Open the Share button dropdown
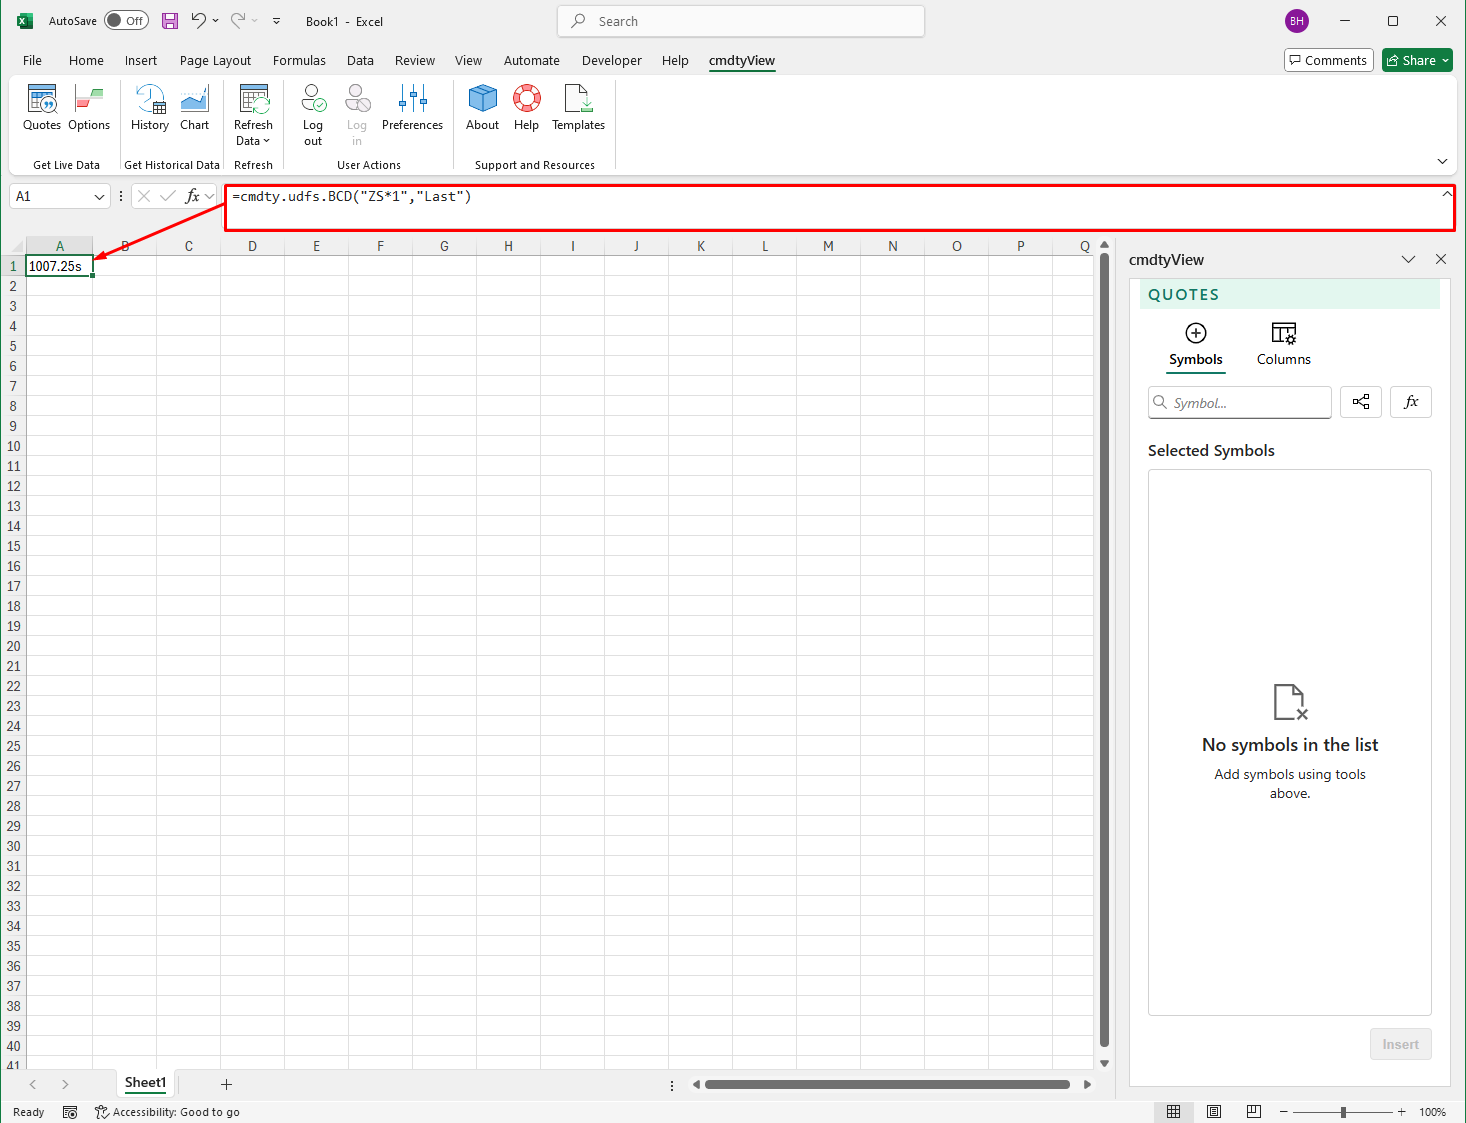The width and height of the screenshot is (1466, 1123). tap(1445, 61)
